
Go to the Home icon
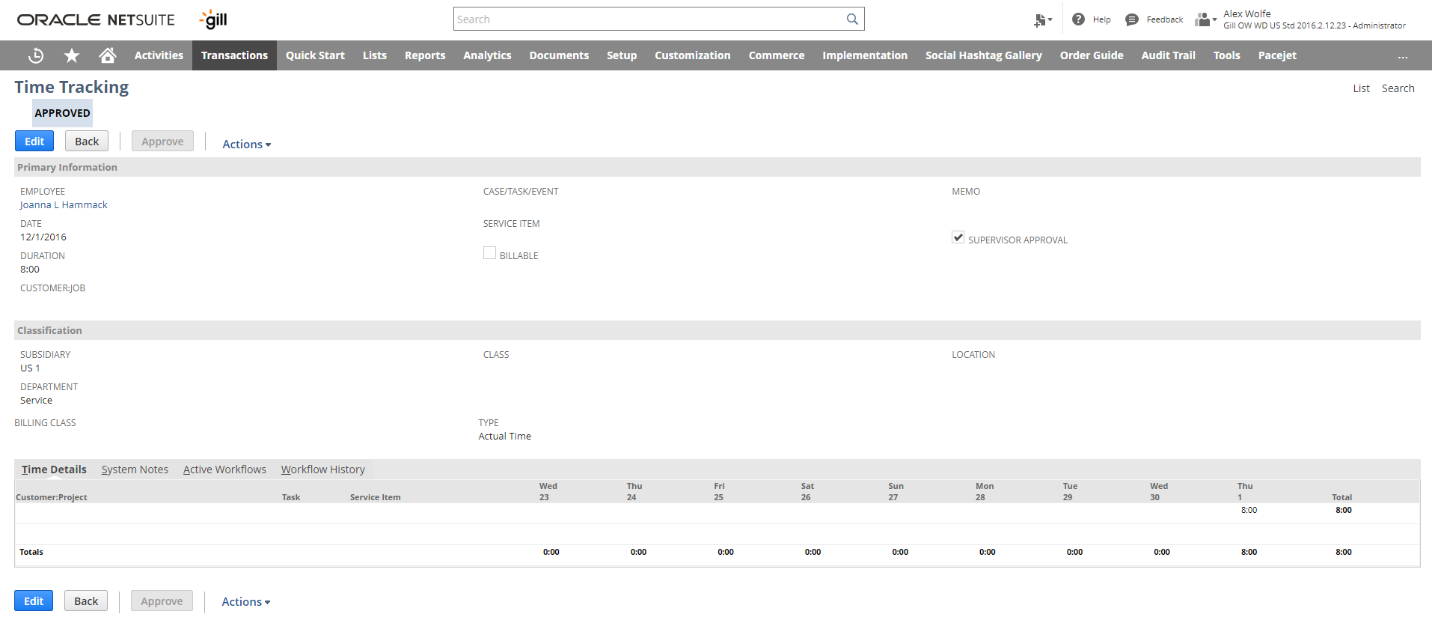click(x=107, y=56)
